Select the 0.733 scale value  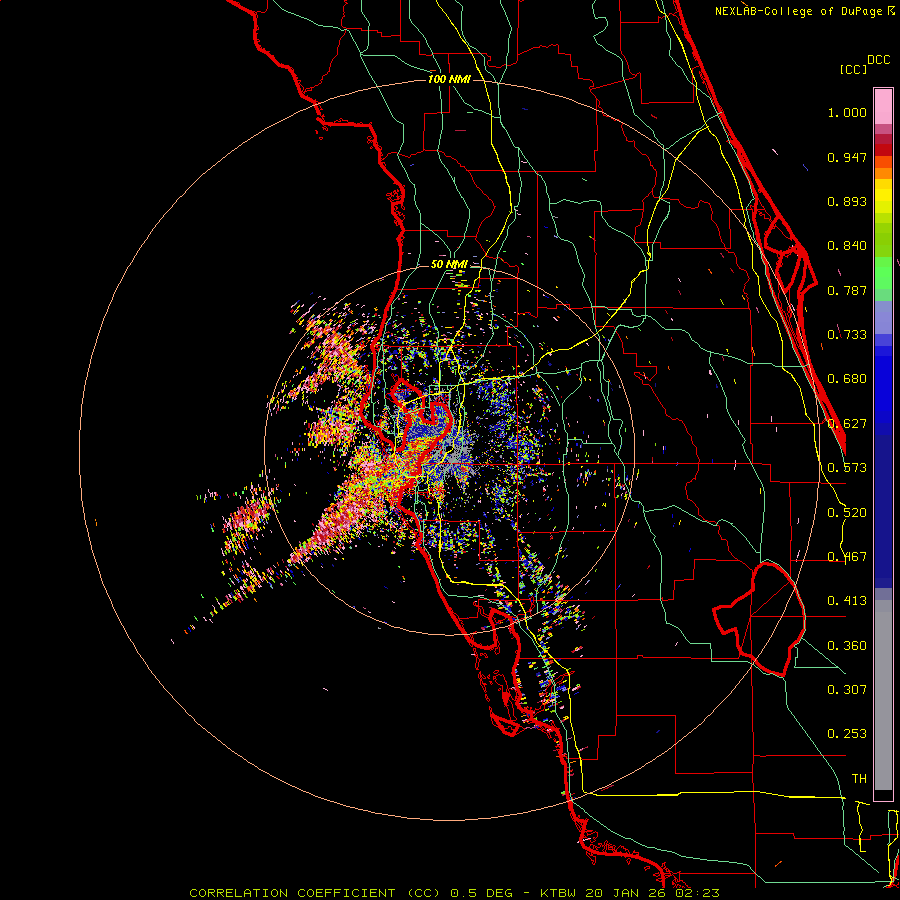click(x=847, y=335)
